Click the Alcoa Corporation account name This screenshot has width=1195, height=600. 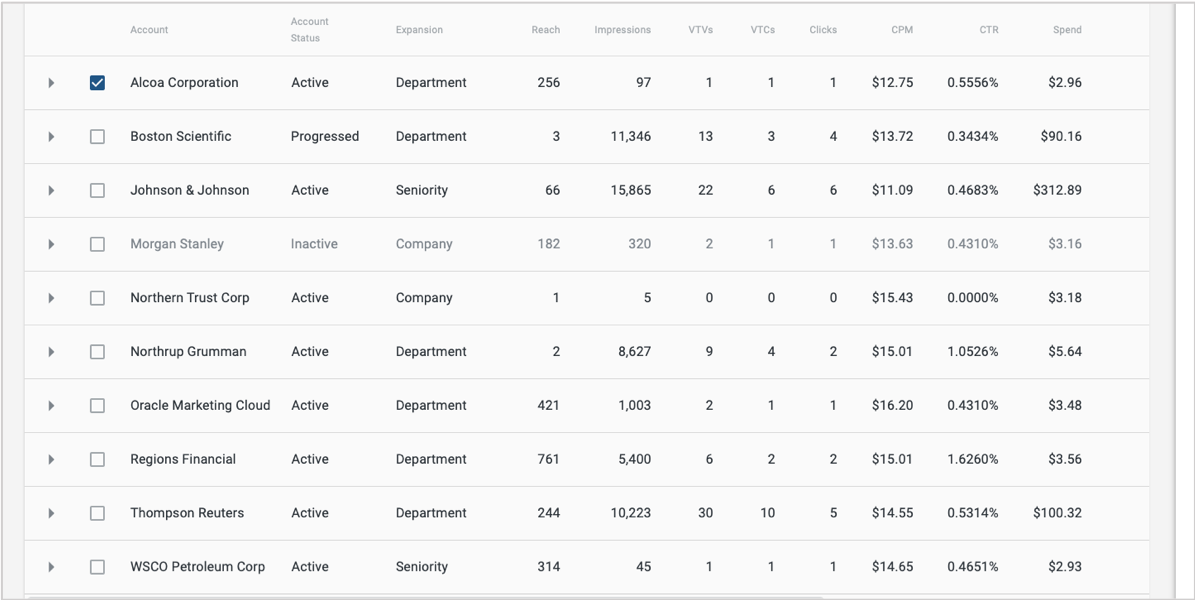point(184,82)
